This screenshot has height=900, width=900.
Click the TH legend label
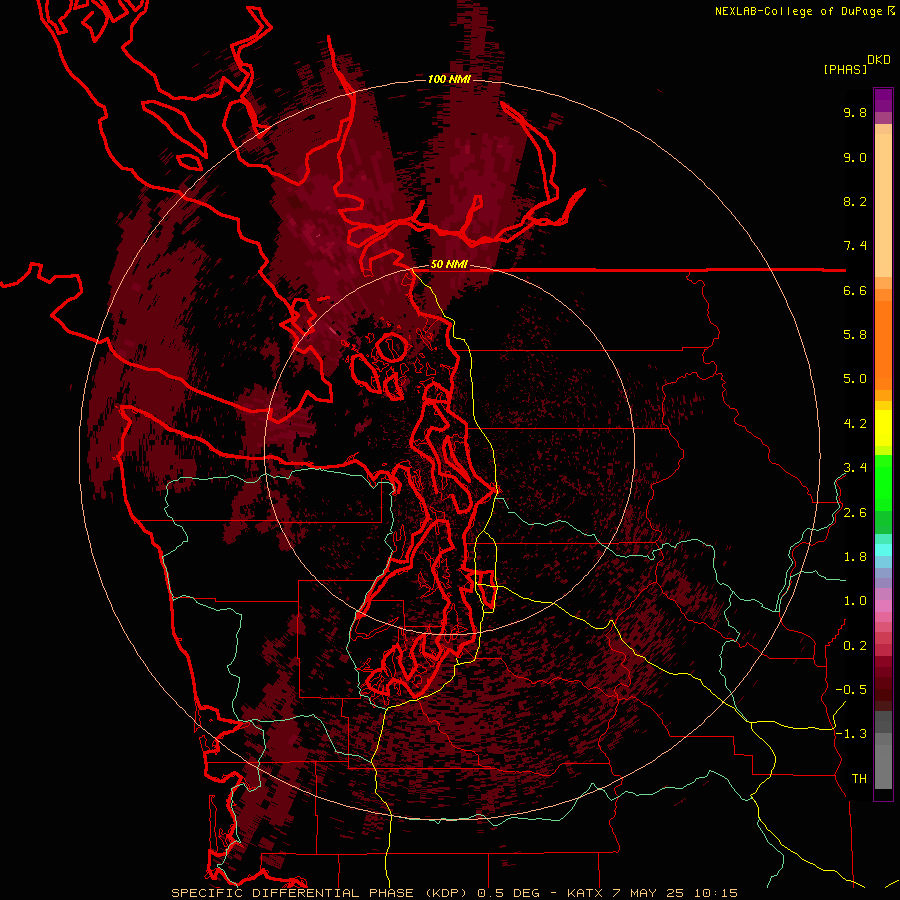pos(859,779)
